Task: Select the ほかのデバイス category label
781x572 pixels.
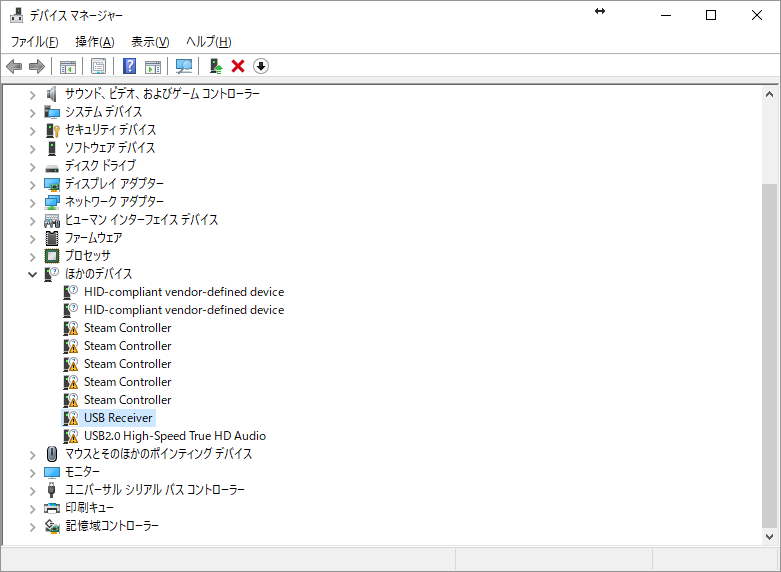Action: [99, 274]
